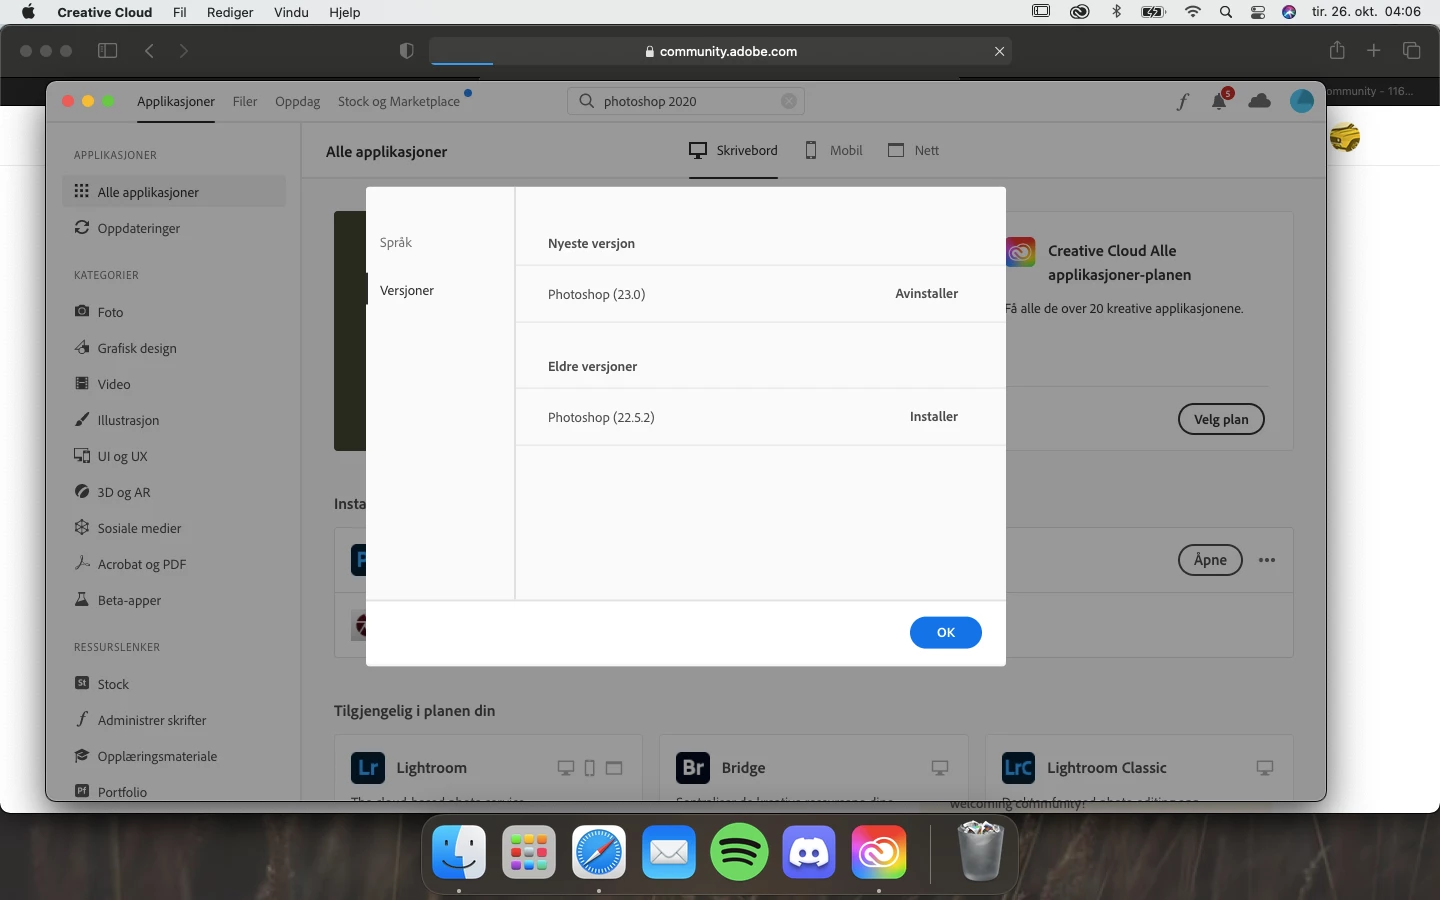Open the Finder icon in the Dock

coord(459,853)
